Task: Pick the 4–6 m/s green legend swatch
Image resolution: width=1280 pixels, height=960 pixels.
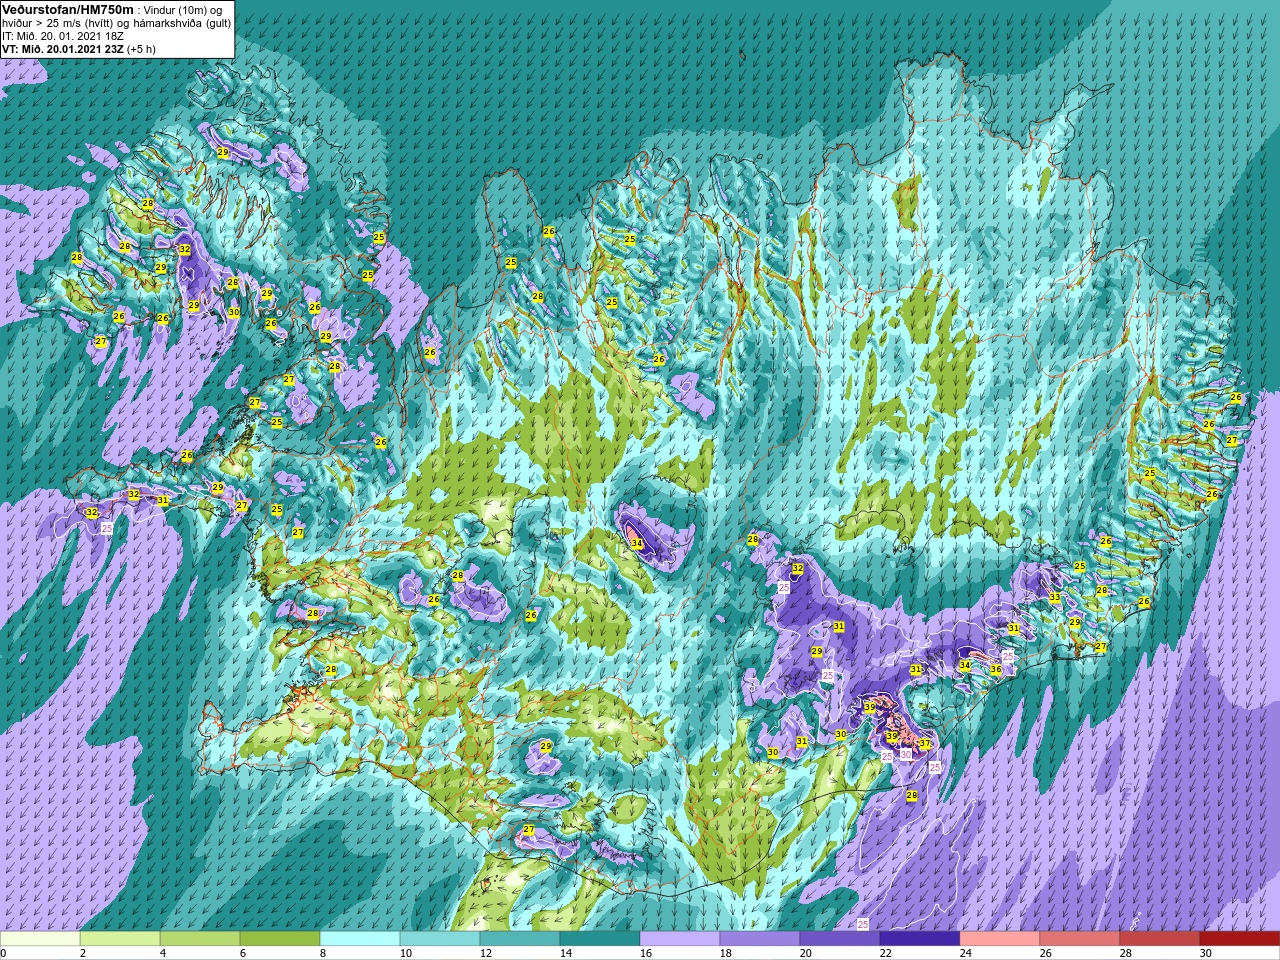Action: coord(200,939)
